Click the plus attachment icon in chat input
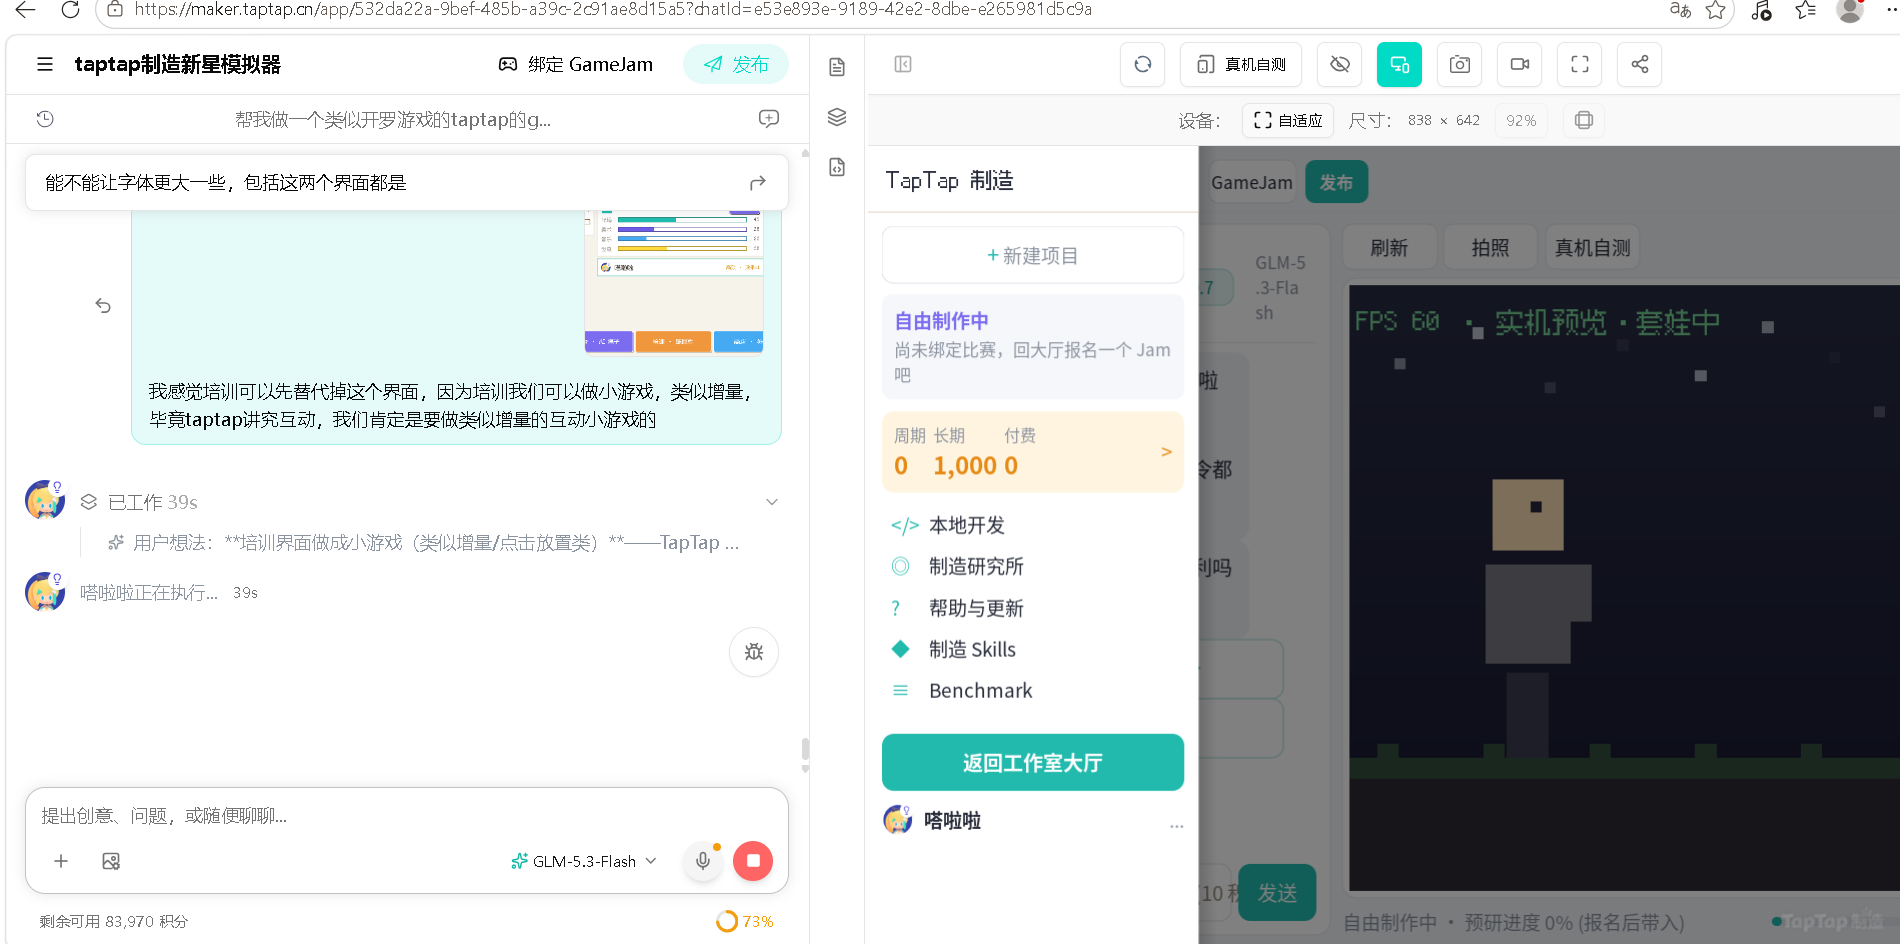Screen dimensions: 1900x944 (x=61, y=861)
